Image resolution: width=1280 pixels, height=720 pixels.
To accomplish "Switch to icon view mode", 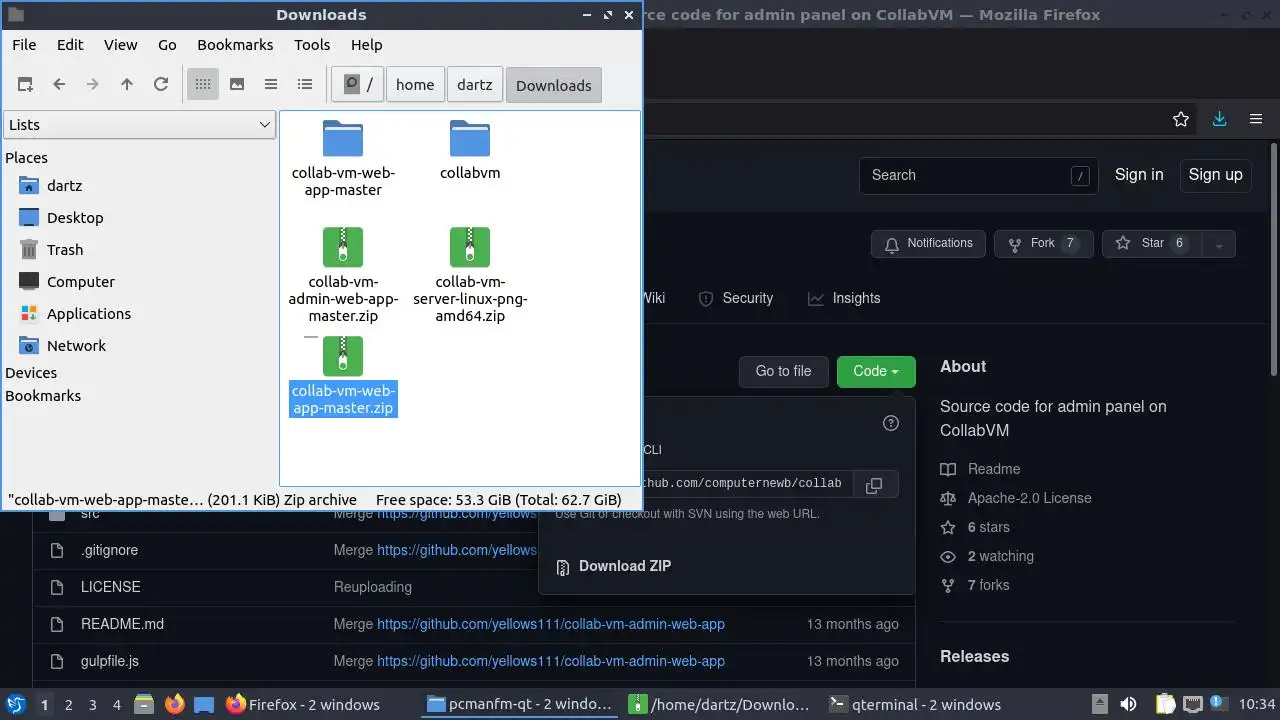I will [203, 85].
